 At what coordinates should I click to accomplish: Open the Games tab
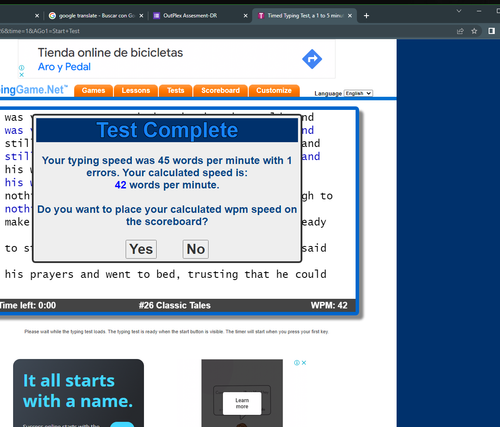pyautogui.click(x=93, y=91)
